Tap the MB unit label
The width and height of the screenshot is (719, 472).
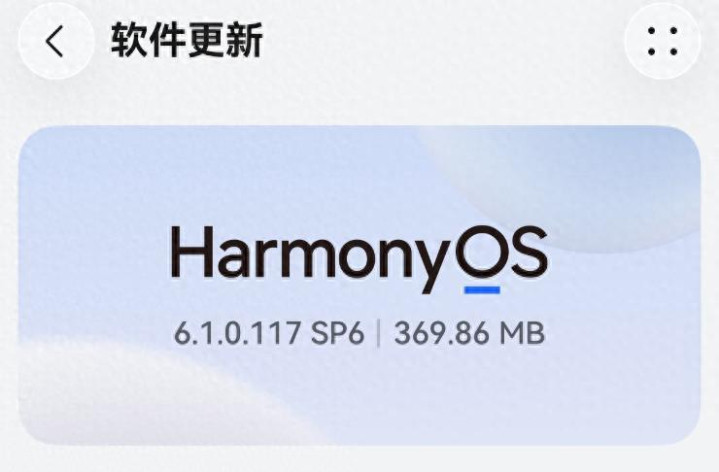coord(522,333)
